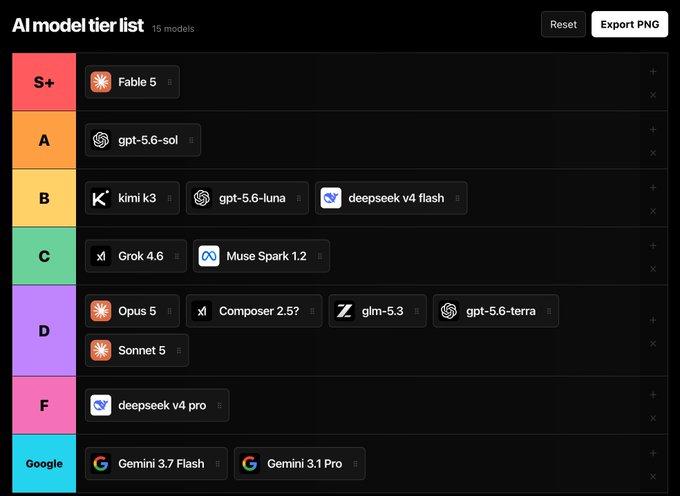Select the Gemini 3.1 Pro chip
The image size is (680, 496).
(300, 463)
